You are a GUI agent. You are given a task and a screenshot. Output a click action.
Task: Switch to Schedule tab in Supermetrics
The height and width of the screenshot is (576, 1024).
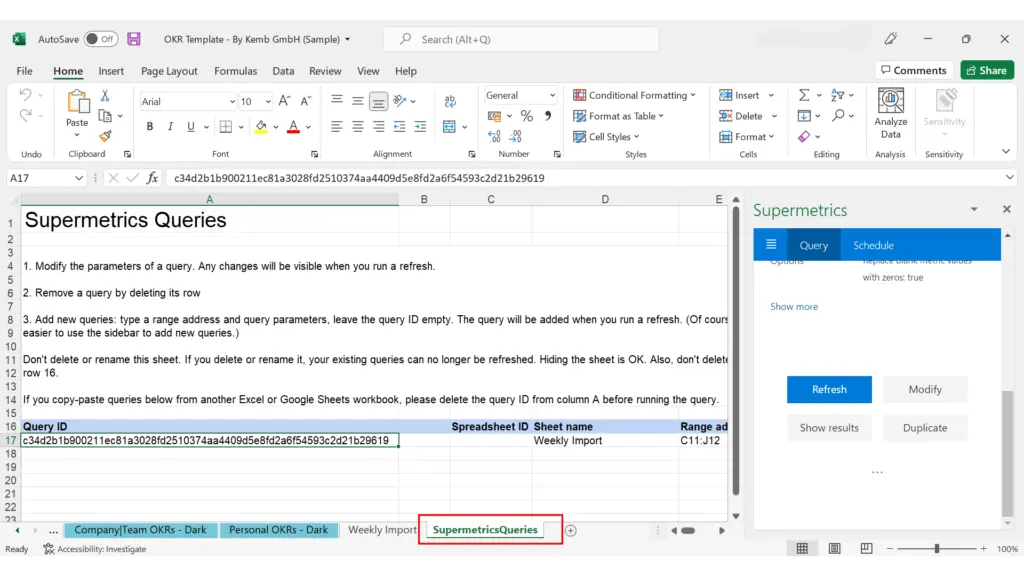(x=873, y=246)
